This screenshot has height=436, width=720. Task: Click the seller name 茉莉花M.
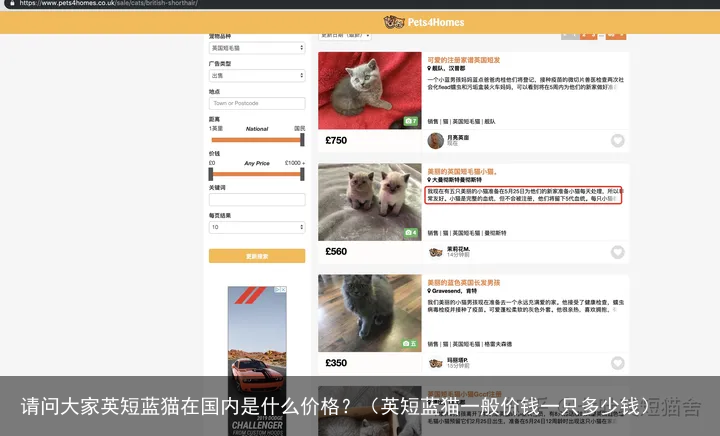[x=458, y=249]
